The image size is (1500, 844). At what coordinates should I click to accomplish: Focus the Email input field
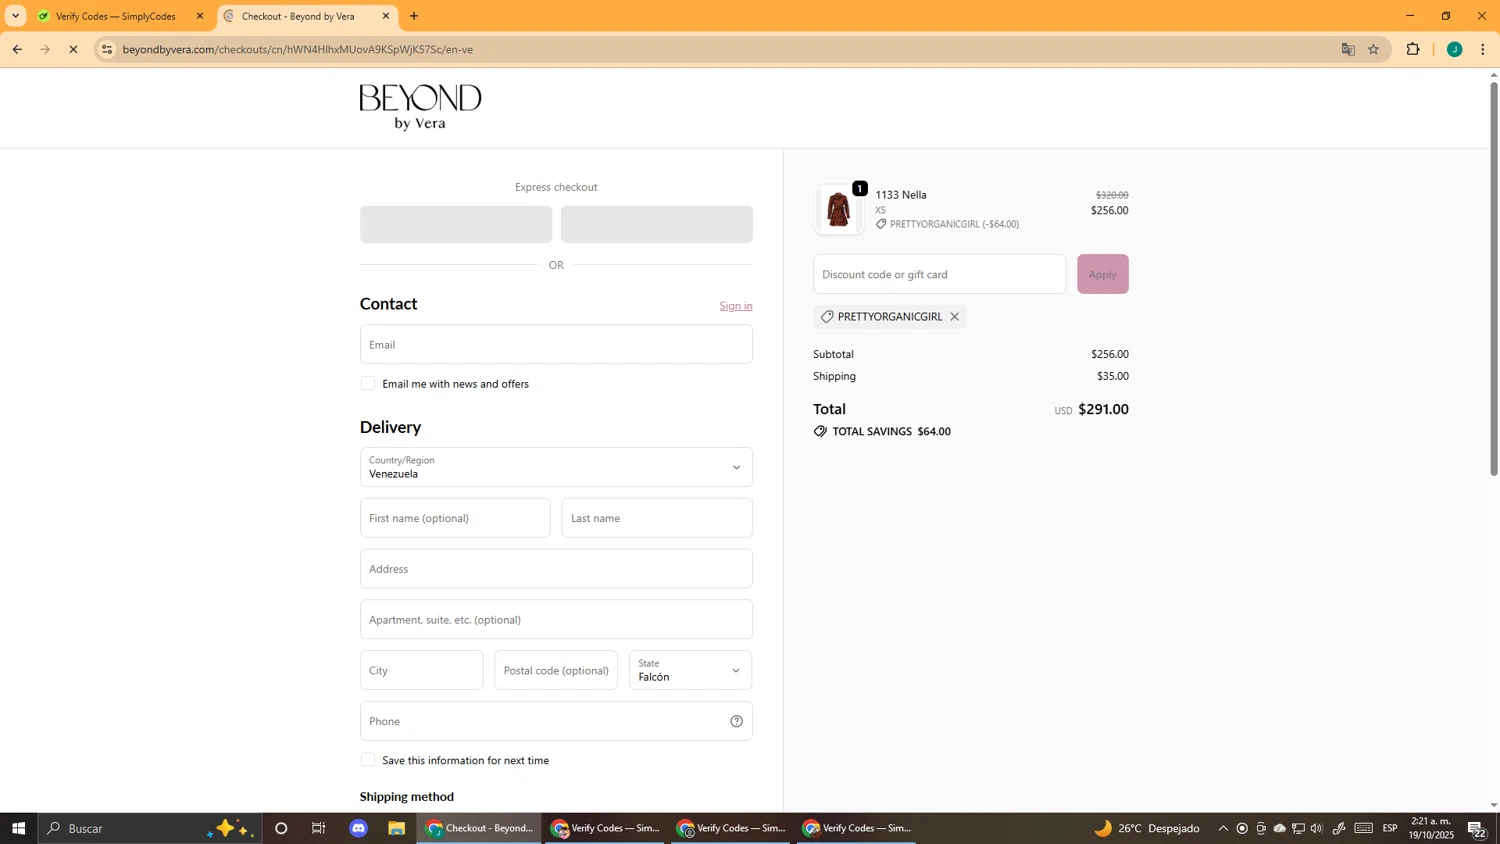click(x=556, y=344)
